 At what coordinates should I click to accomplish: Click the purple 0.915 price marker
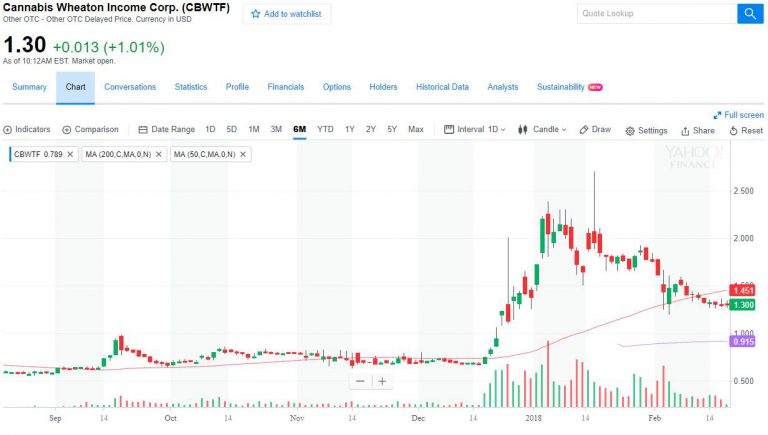click(743, 341)
